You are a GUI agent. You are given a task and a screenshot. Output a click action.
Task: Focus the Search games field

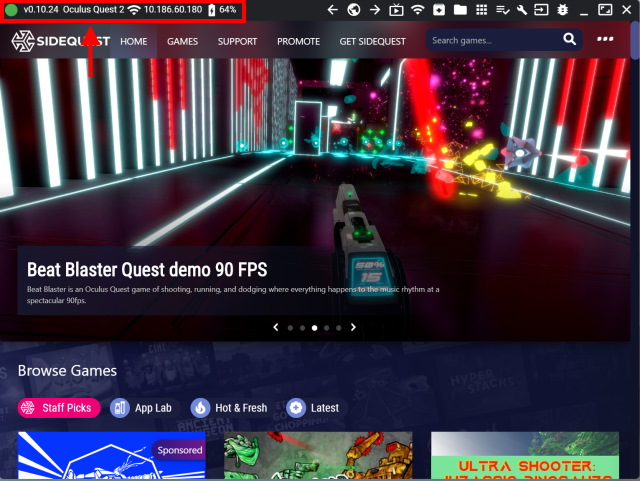pos(504,40)
